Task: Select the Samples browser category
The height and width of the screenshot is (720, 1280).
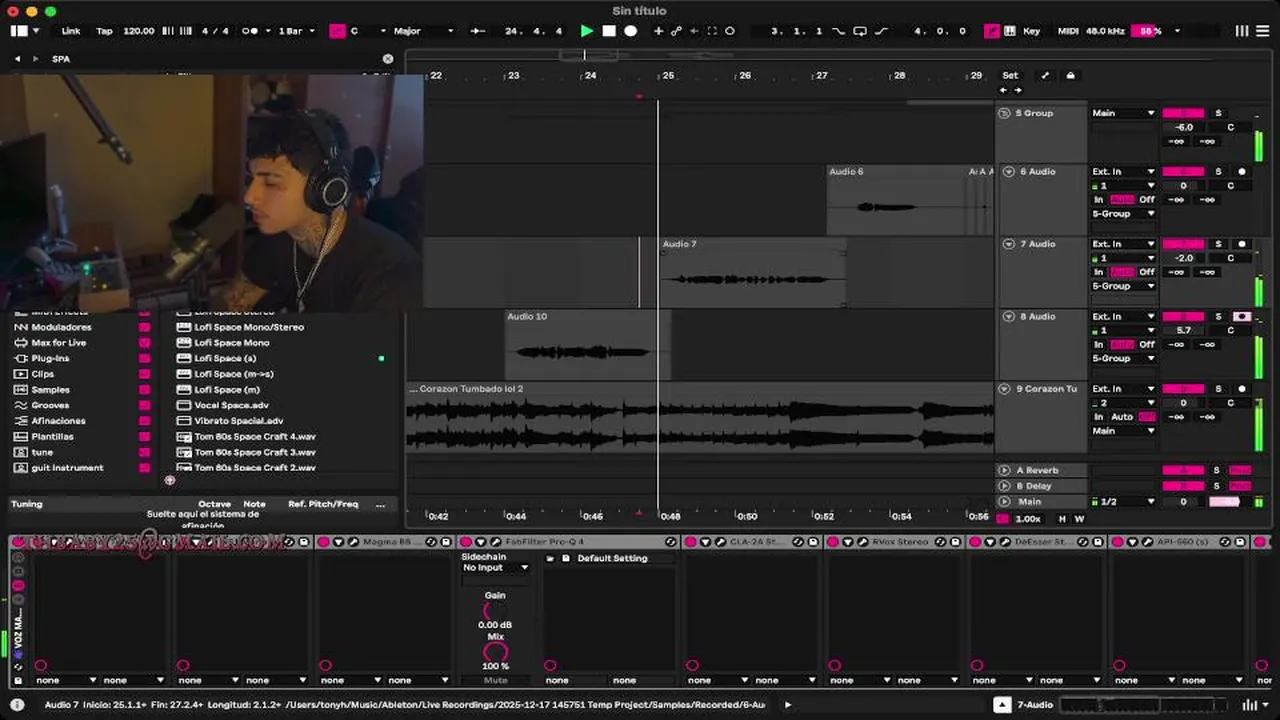Action: pyautogui.click(x=50, y=390)
